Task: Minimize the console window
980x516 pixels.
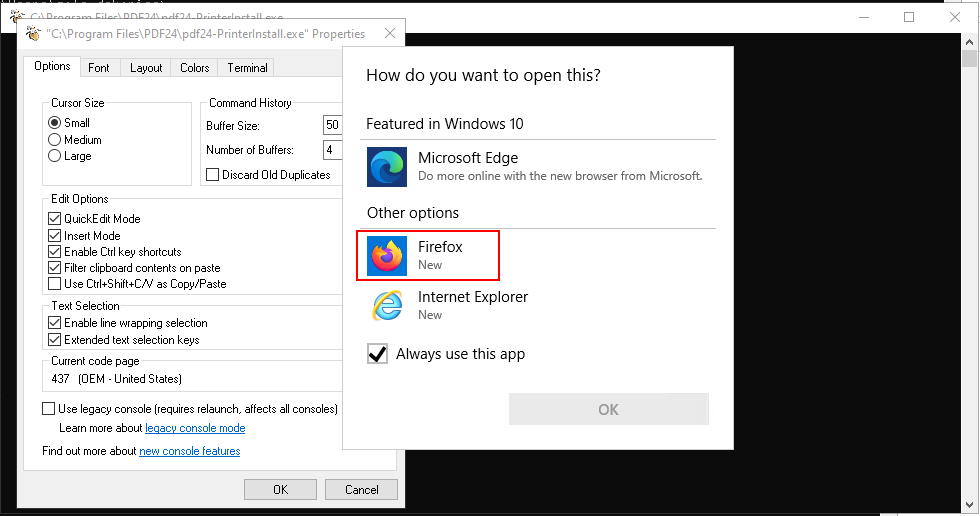Action: [x=864, y=17]
